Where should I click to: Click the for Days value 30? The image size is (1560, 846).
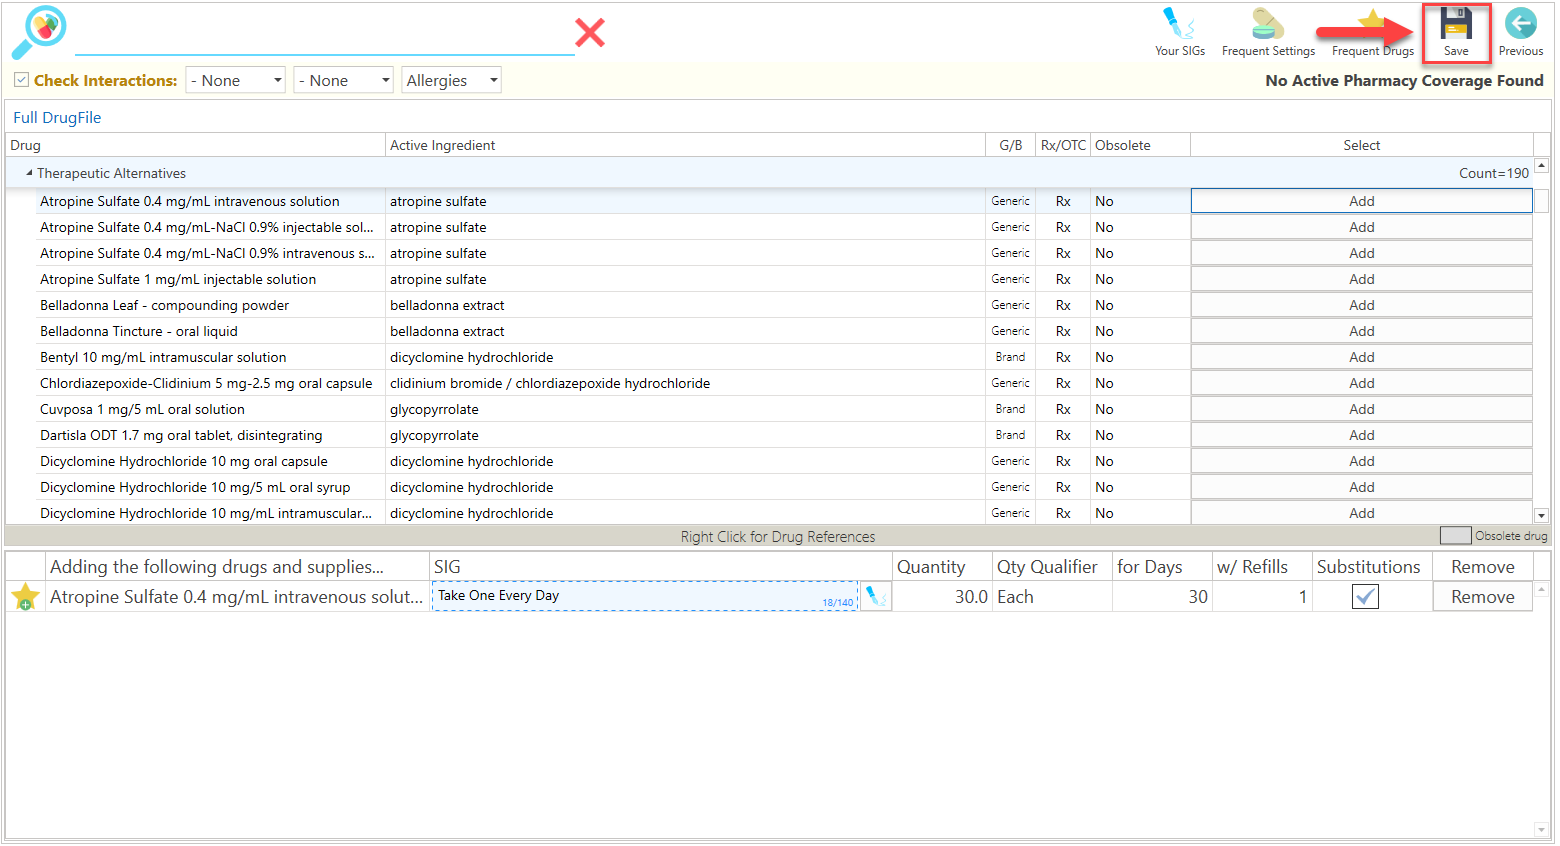click(1162, 597)
